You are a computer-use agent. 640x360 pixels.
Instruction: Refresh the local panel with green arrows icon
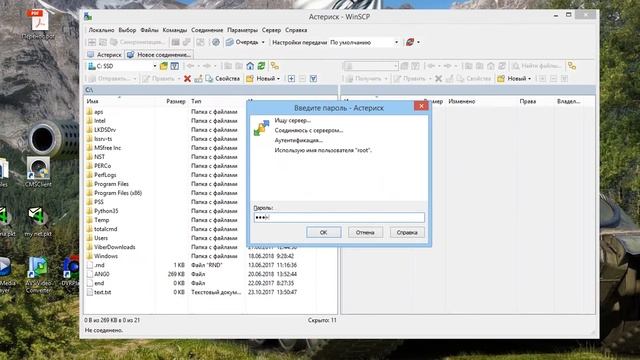tap(261, 66)
